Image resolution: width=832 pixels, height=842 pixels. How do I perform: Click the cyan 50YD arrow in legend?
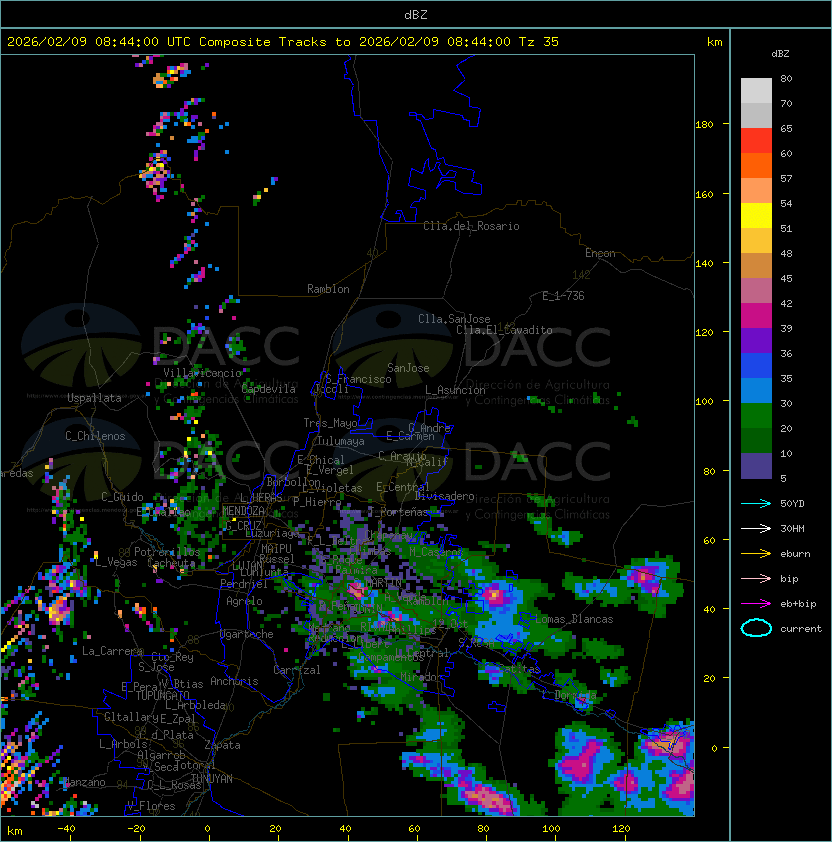756,503
